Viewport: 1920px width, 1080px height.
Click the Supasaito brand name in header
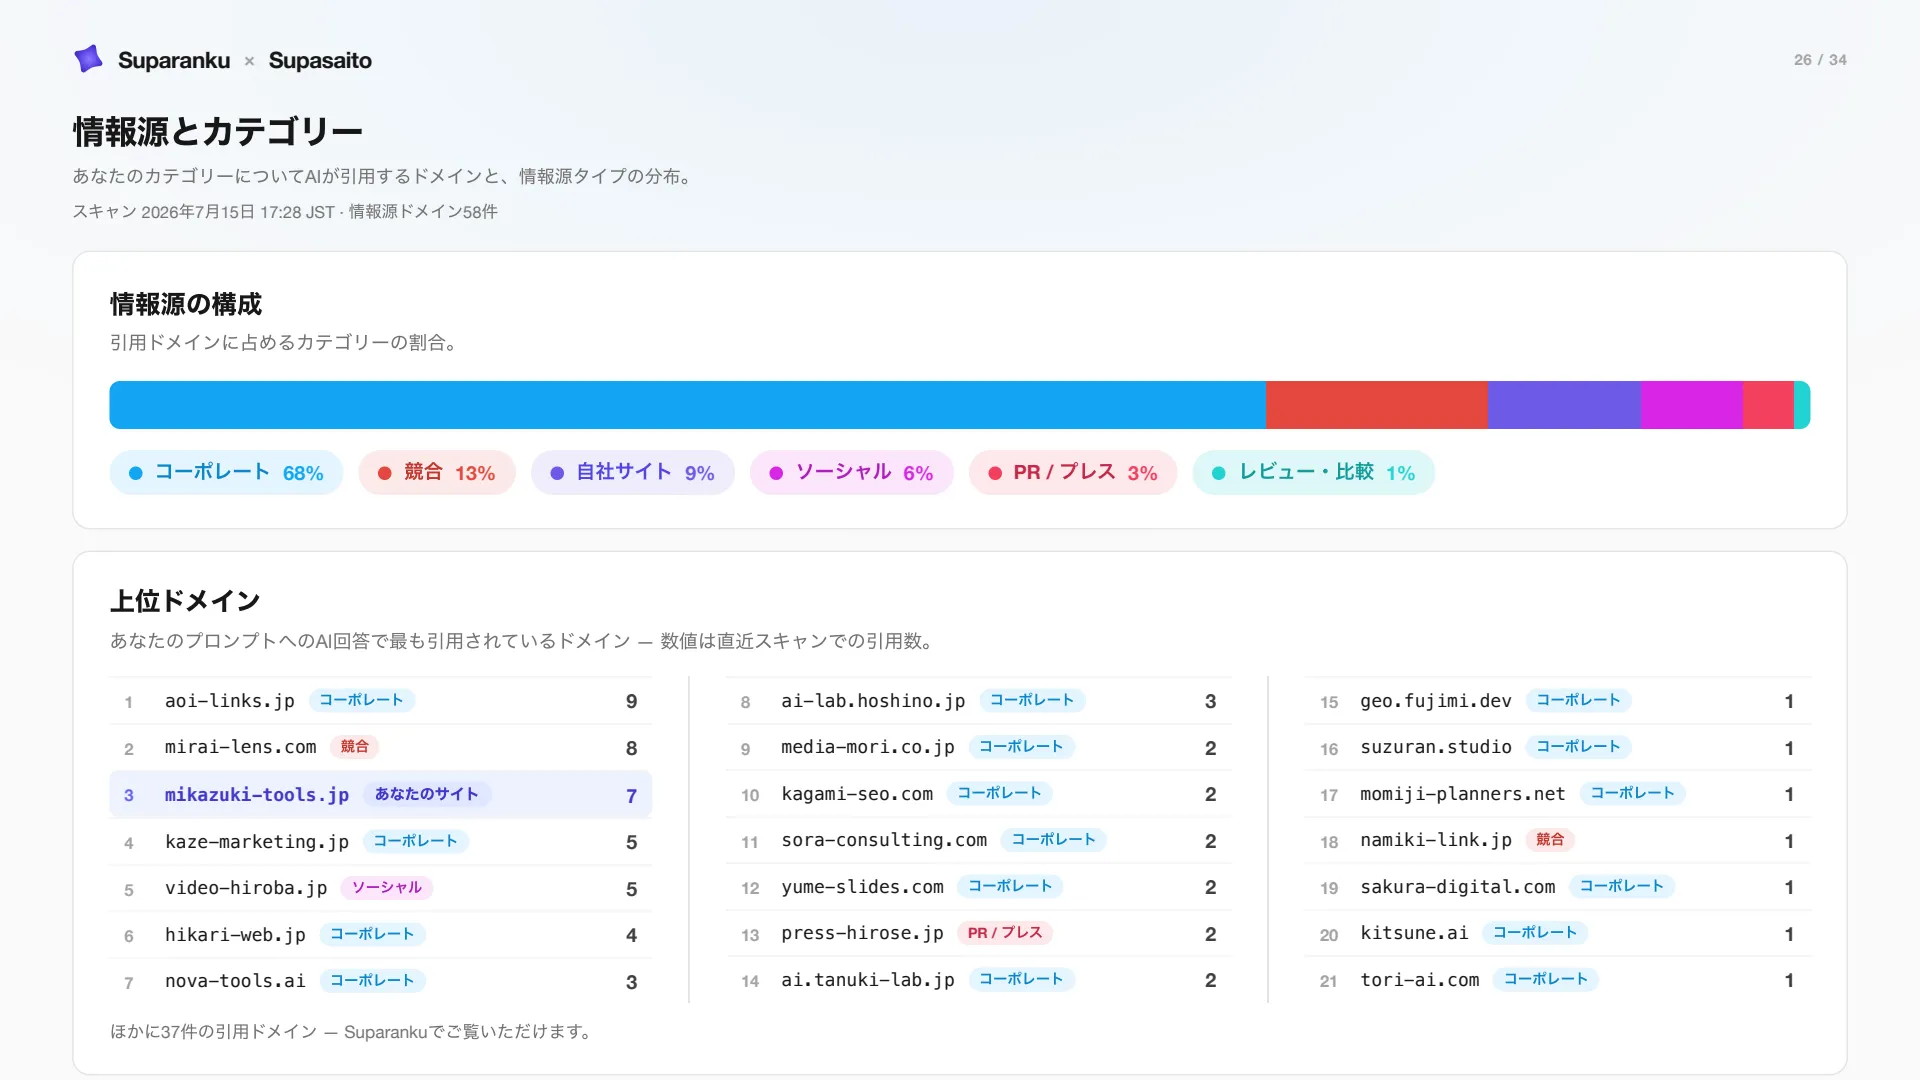320,60
